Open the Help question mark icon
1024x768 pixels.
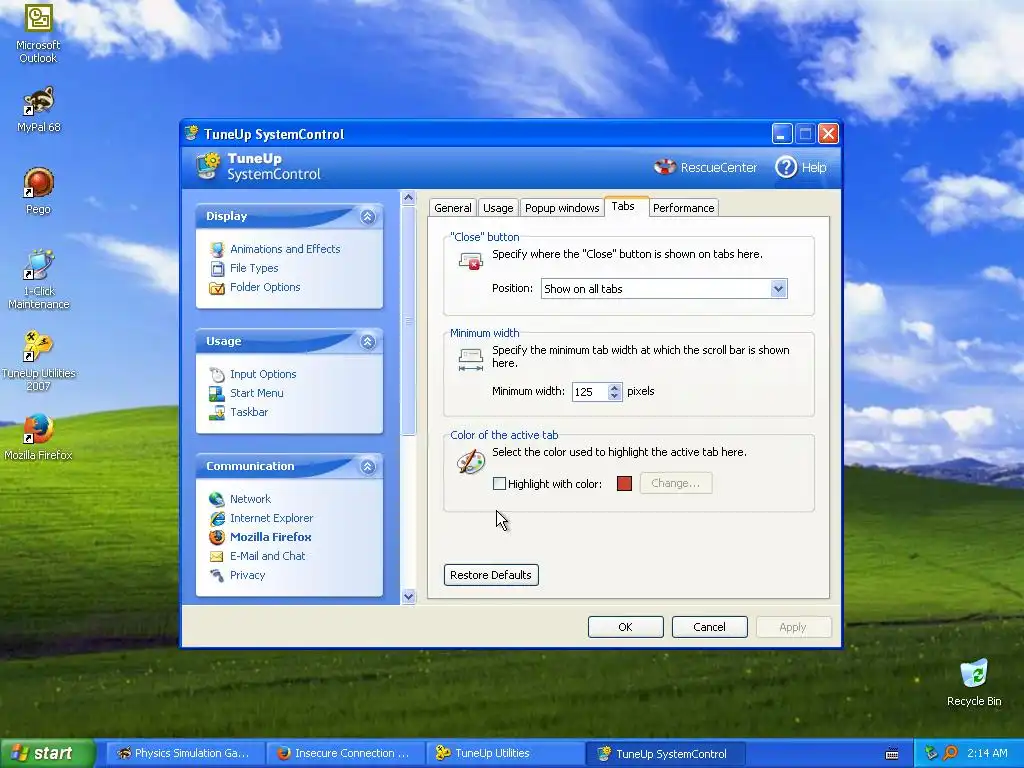coord(786,167)
